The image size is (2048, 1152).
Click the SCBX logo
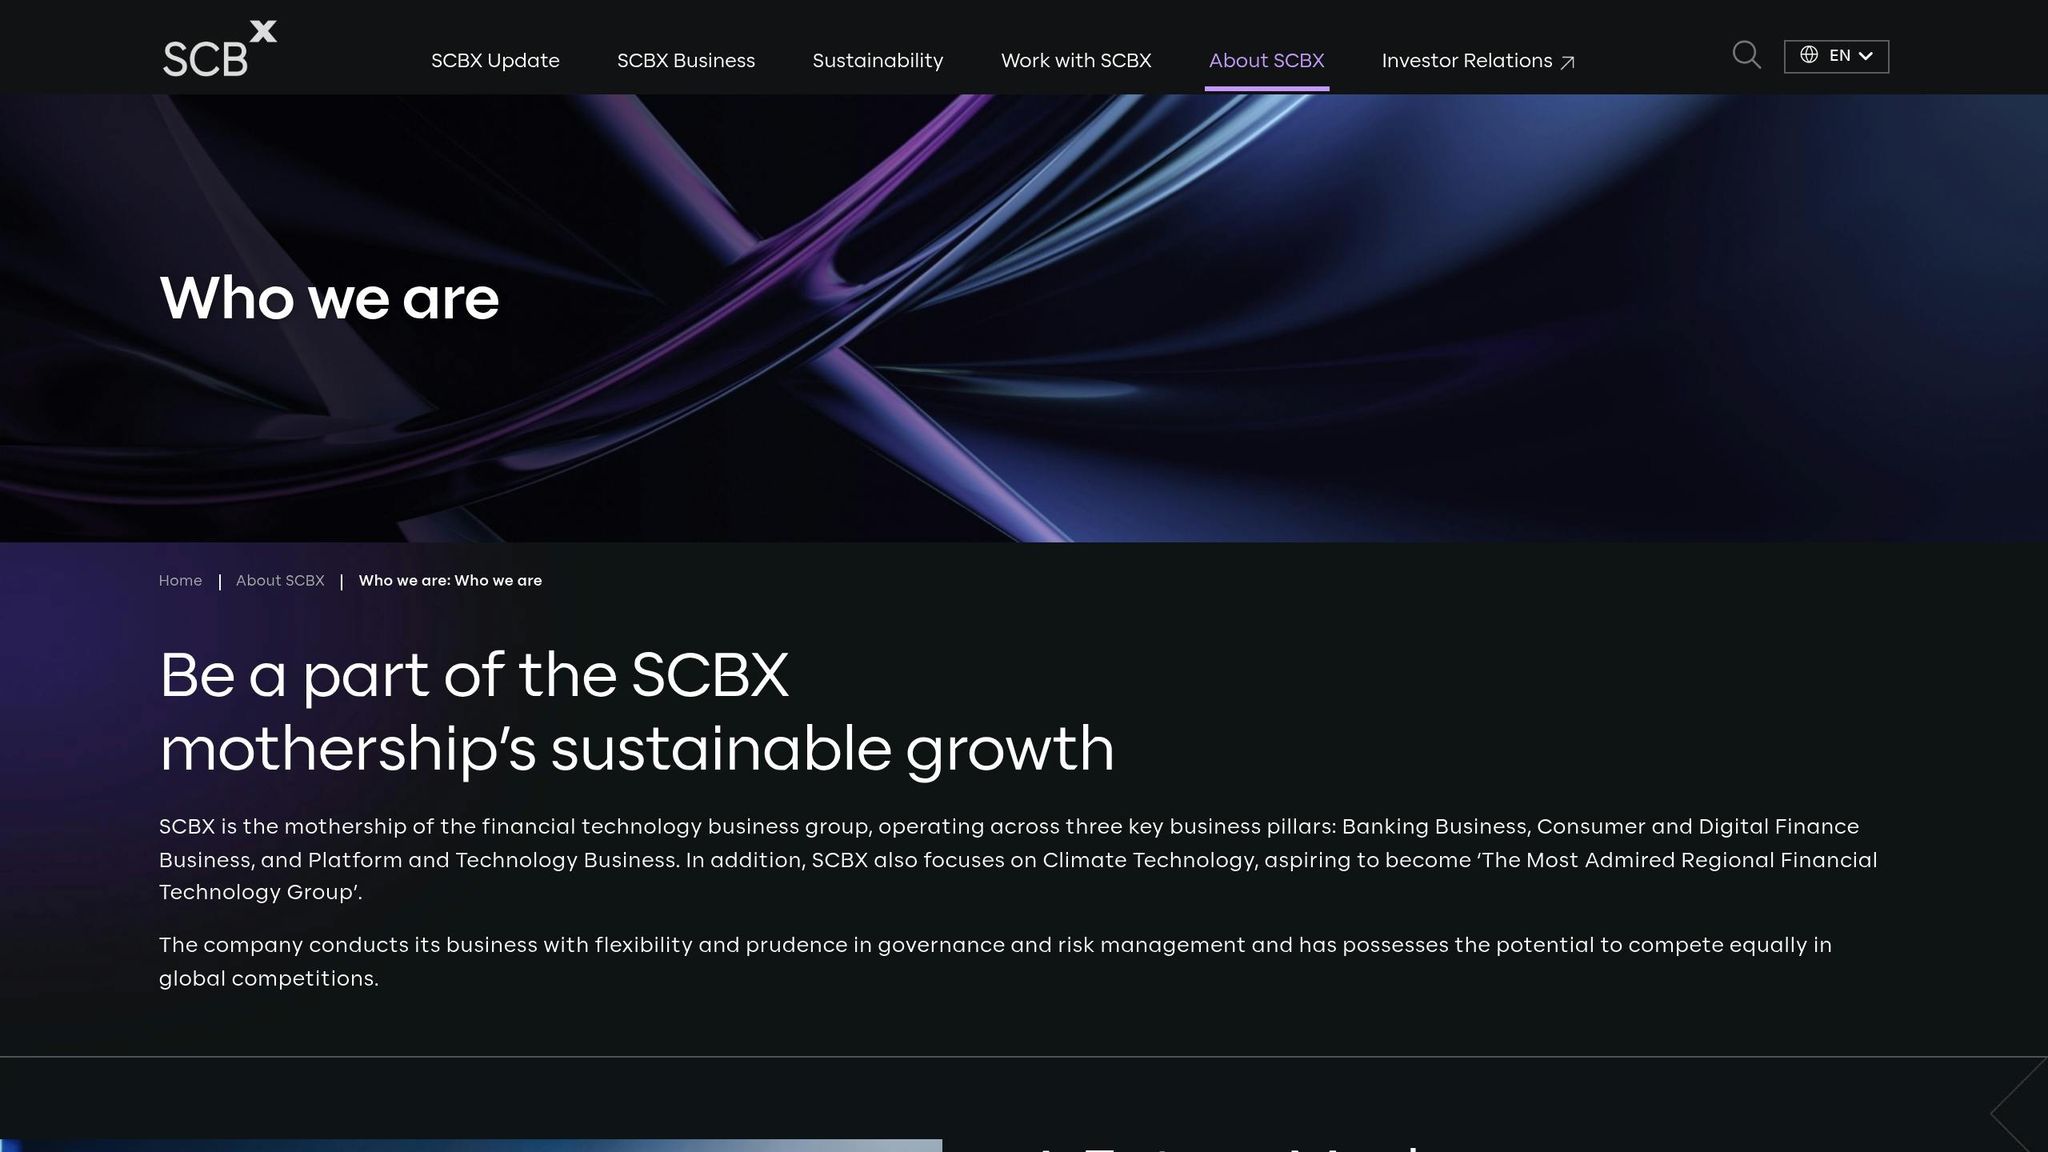click(x=220, y=49)
